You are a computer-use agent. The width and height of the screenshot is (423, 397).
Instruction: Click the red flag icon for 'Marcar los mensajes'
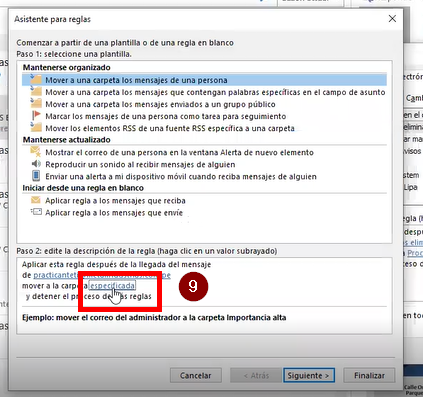click(36, 116)
